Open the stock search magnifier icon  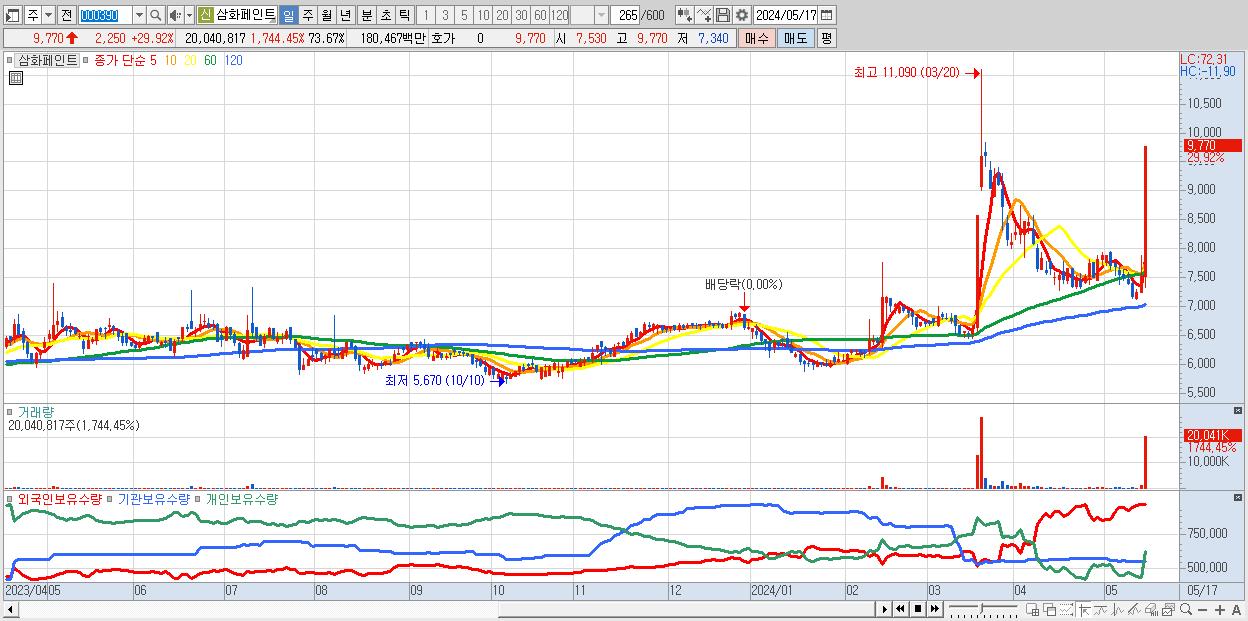[x=155, y=15]
